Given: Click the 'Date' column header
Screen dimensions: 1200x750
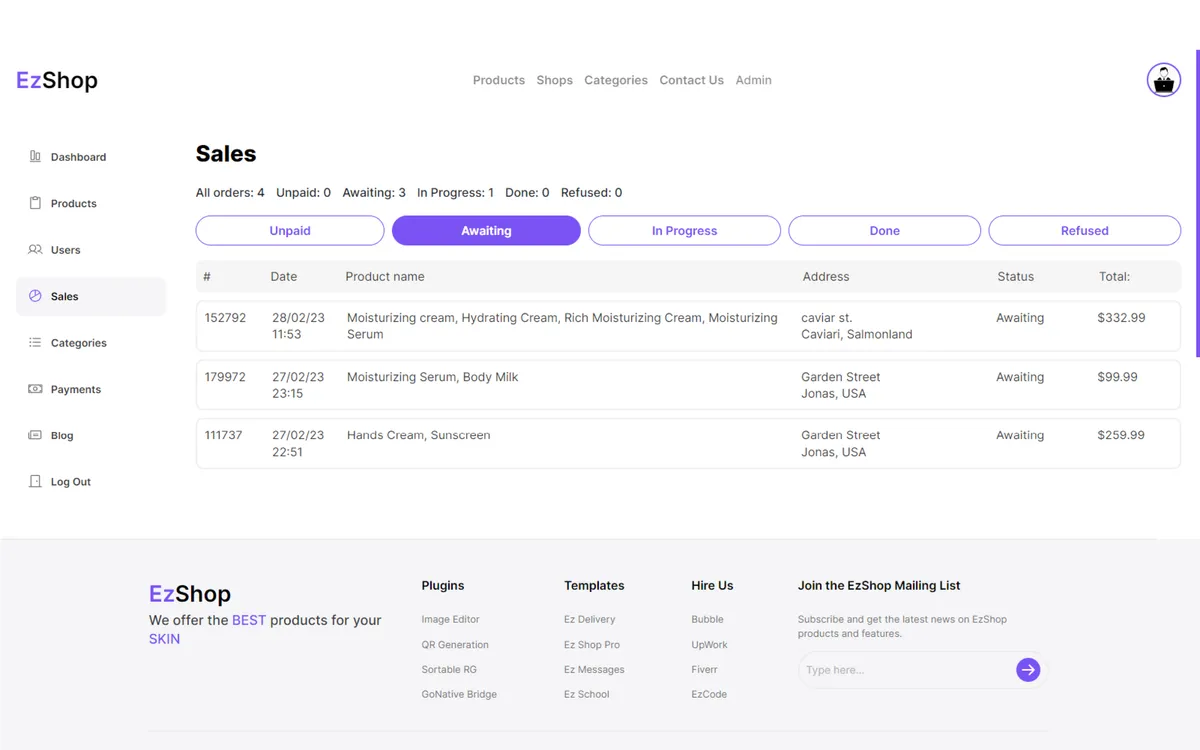Looking at the screenshot, I should [283, 276].
